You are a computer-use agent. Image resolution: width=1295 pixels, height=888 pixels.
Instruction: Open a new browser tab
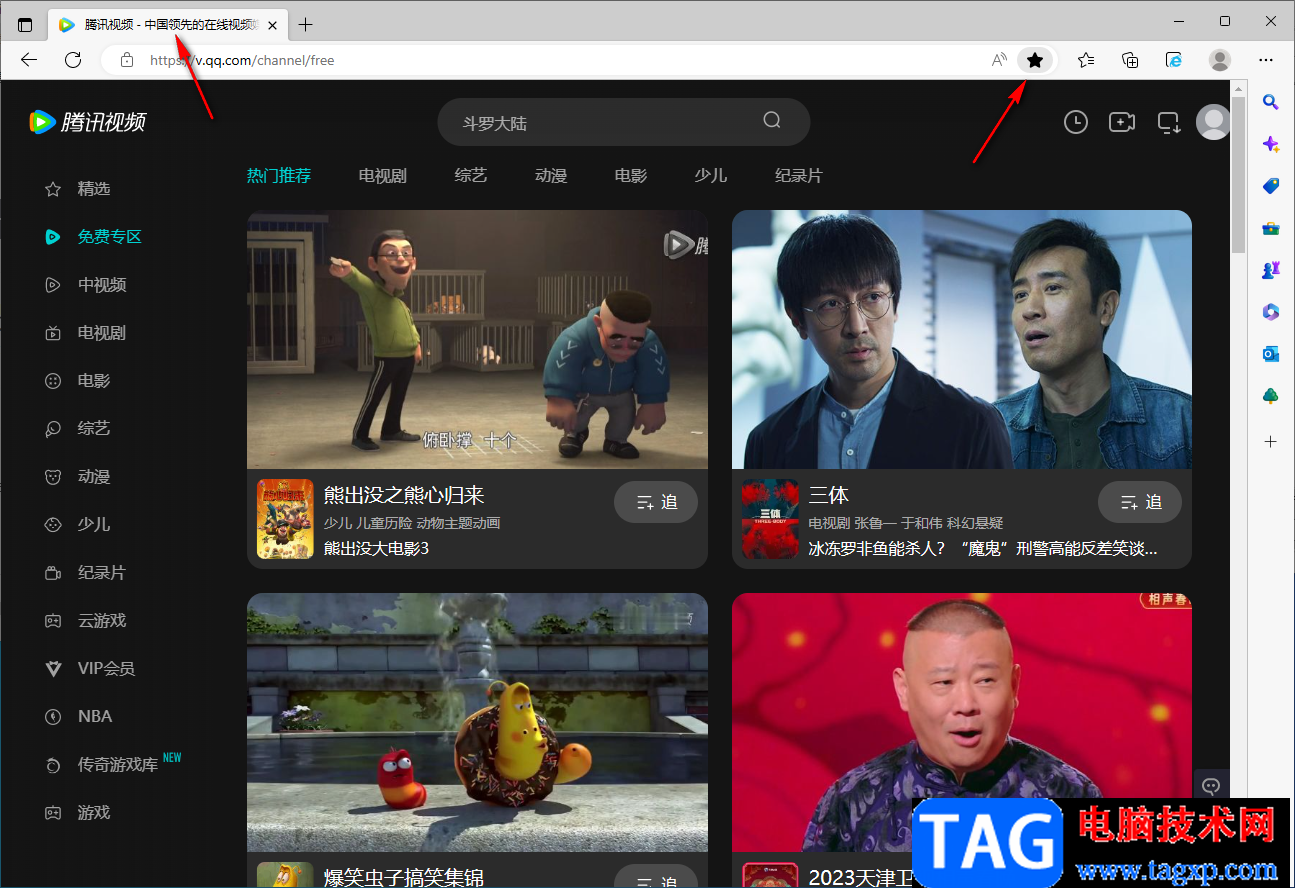[306, 24]
